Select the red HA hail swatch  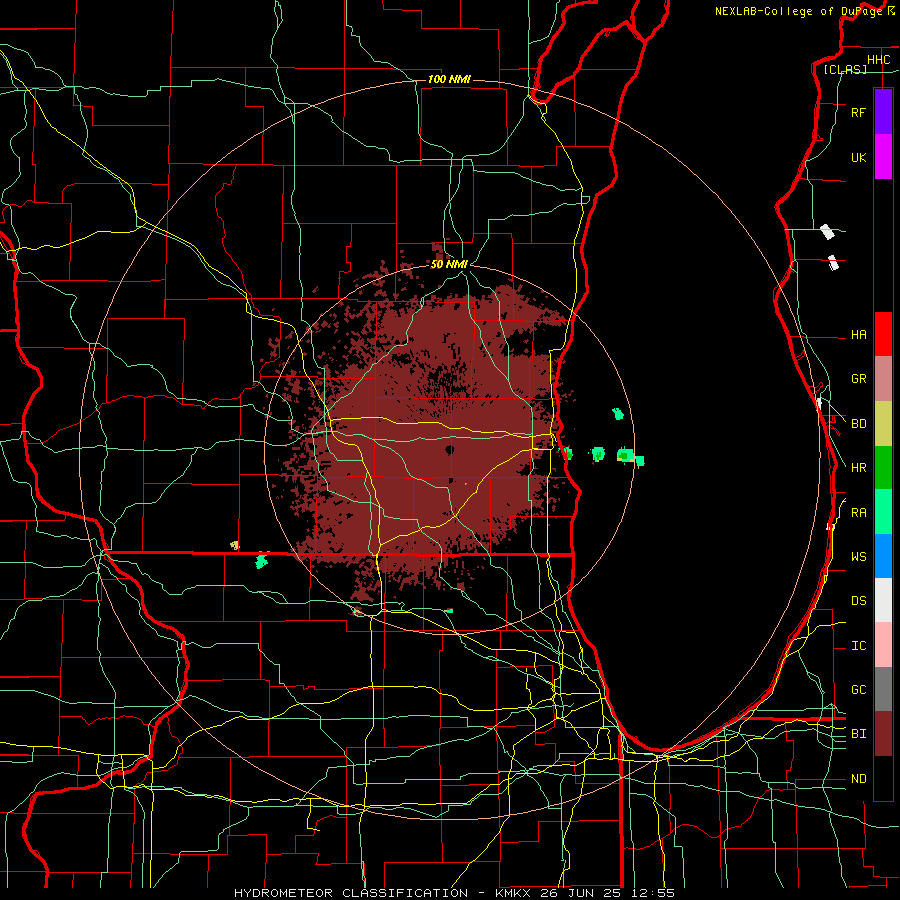[x=883, y=334]
